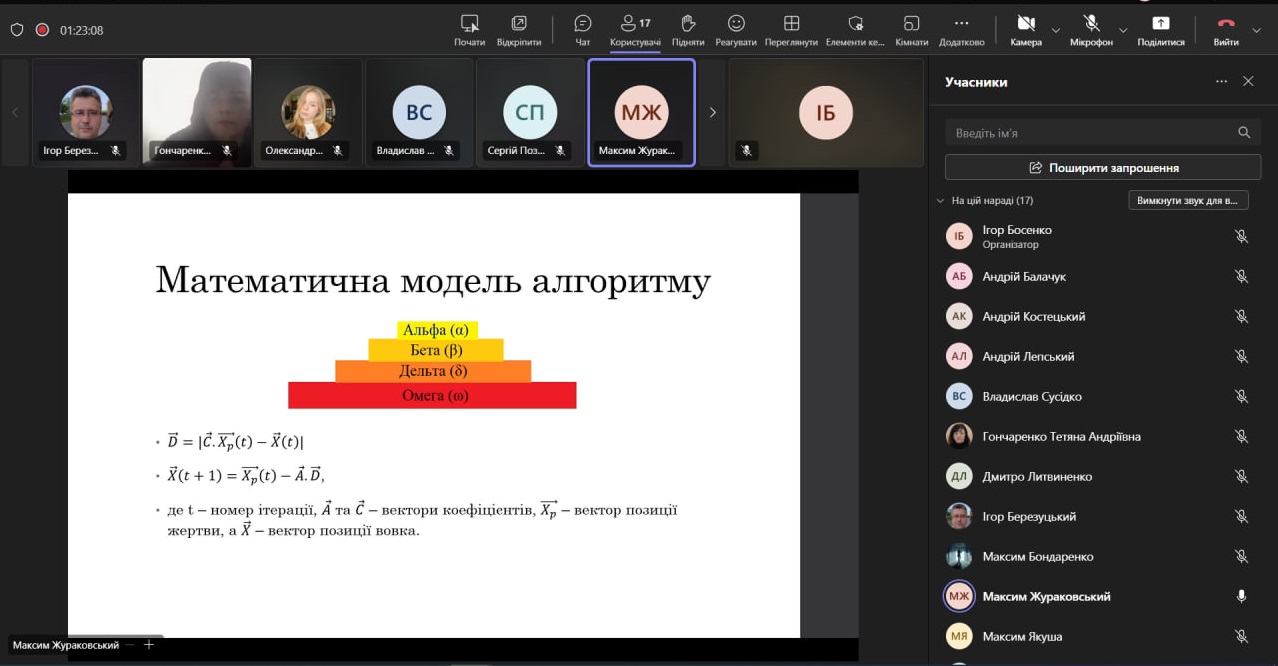Image resolution: width=1278 pixels, height=666 pixels.
Task: Expand the camera options dropdown arrow
Action: tap(1056, 30)
